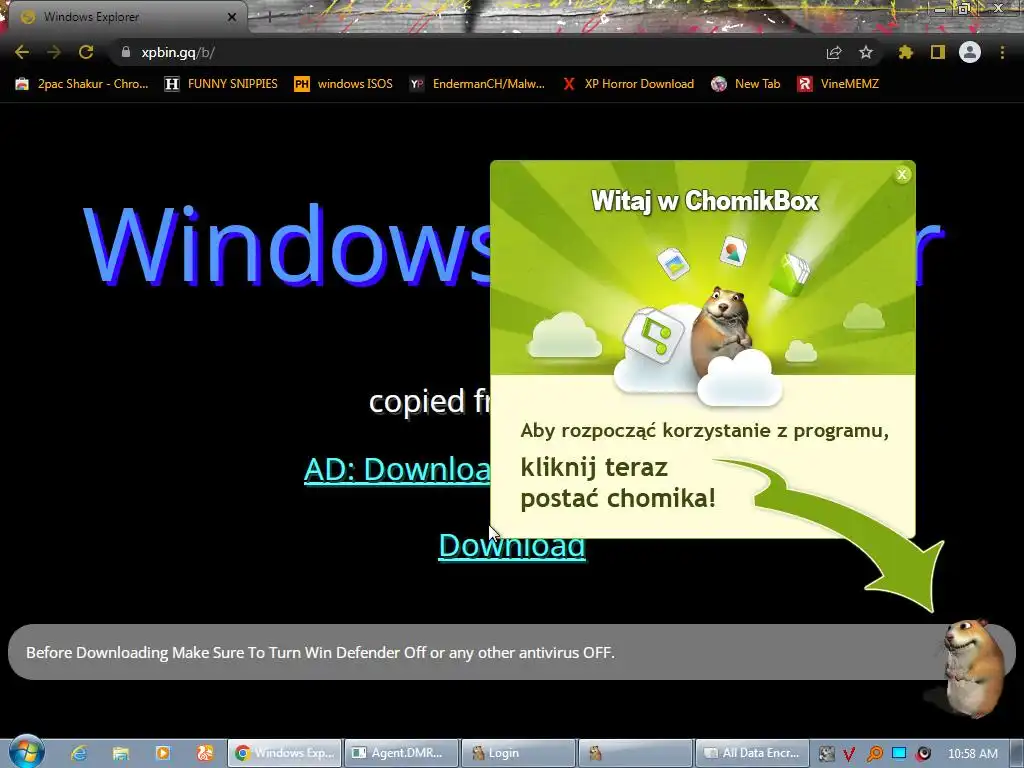Open the media player taskbar icon
Screen dimensions: 1024x768
tap(163, 753)
